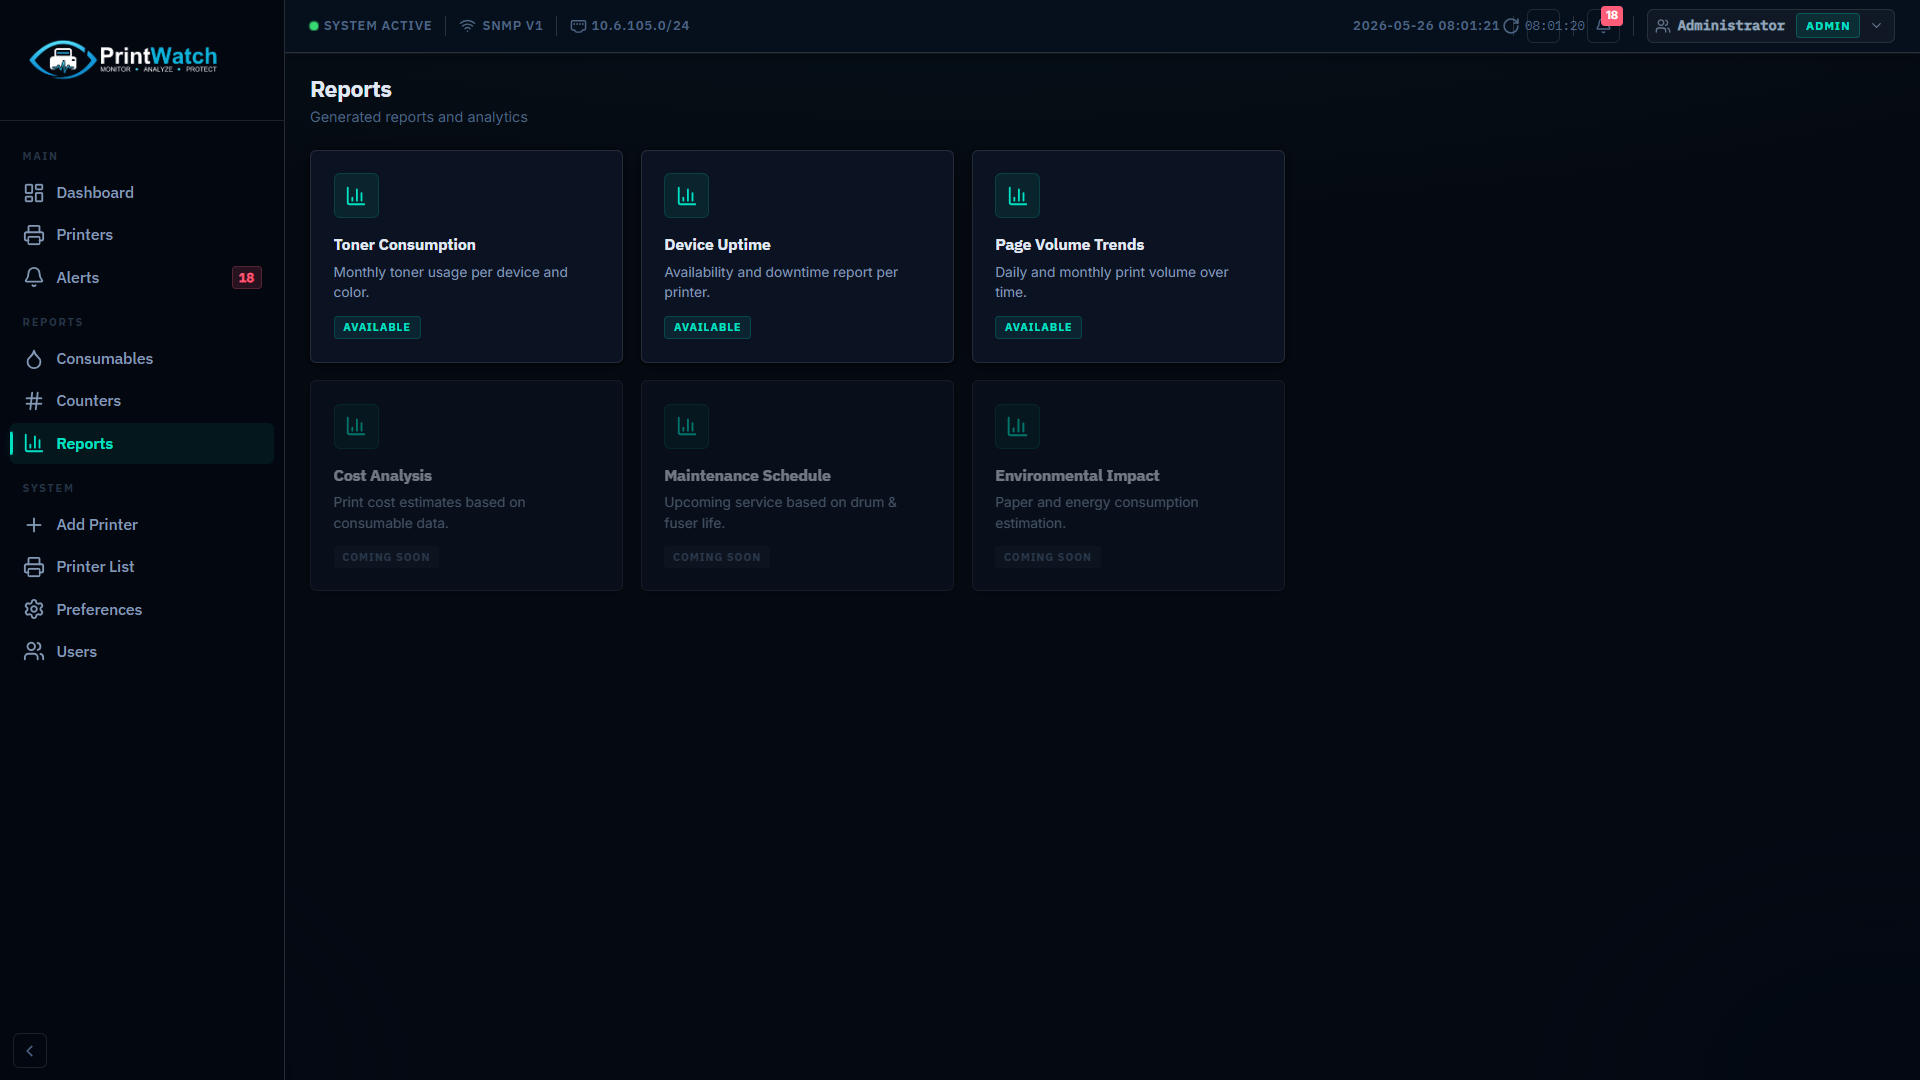Click the network subnet icon
This screenshot has height=1080, width=1920.
(578, 26)
